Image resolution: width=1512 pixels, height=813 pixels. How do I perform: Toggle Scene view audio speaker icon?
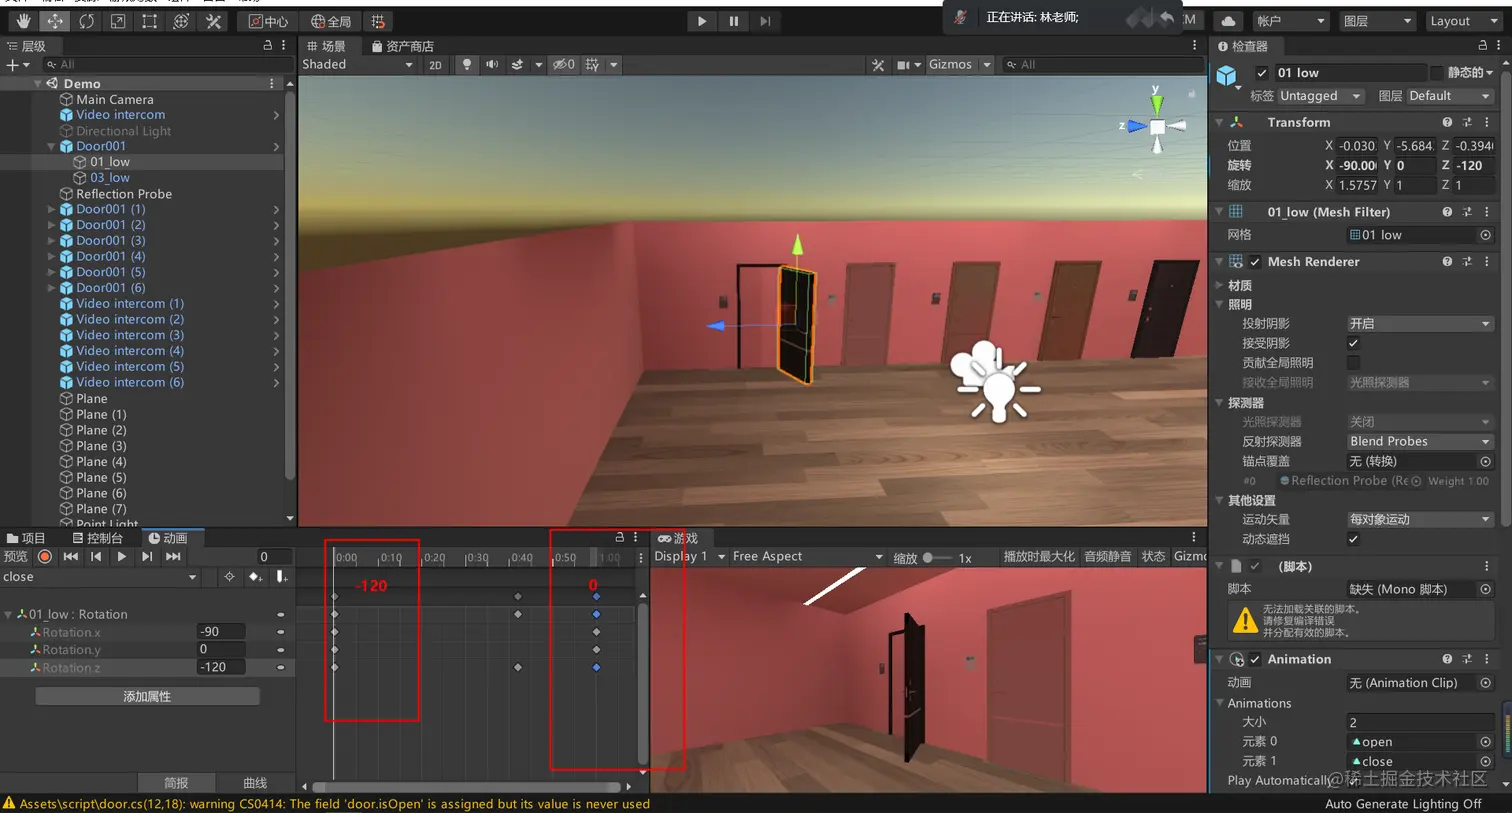coord(492,64)
